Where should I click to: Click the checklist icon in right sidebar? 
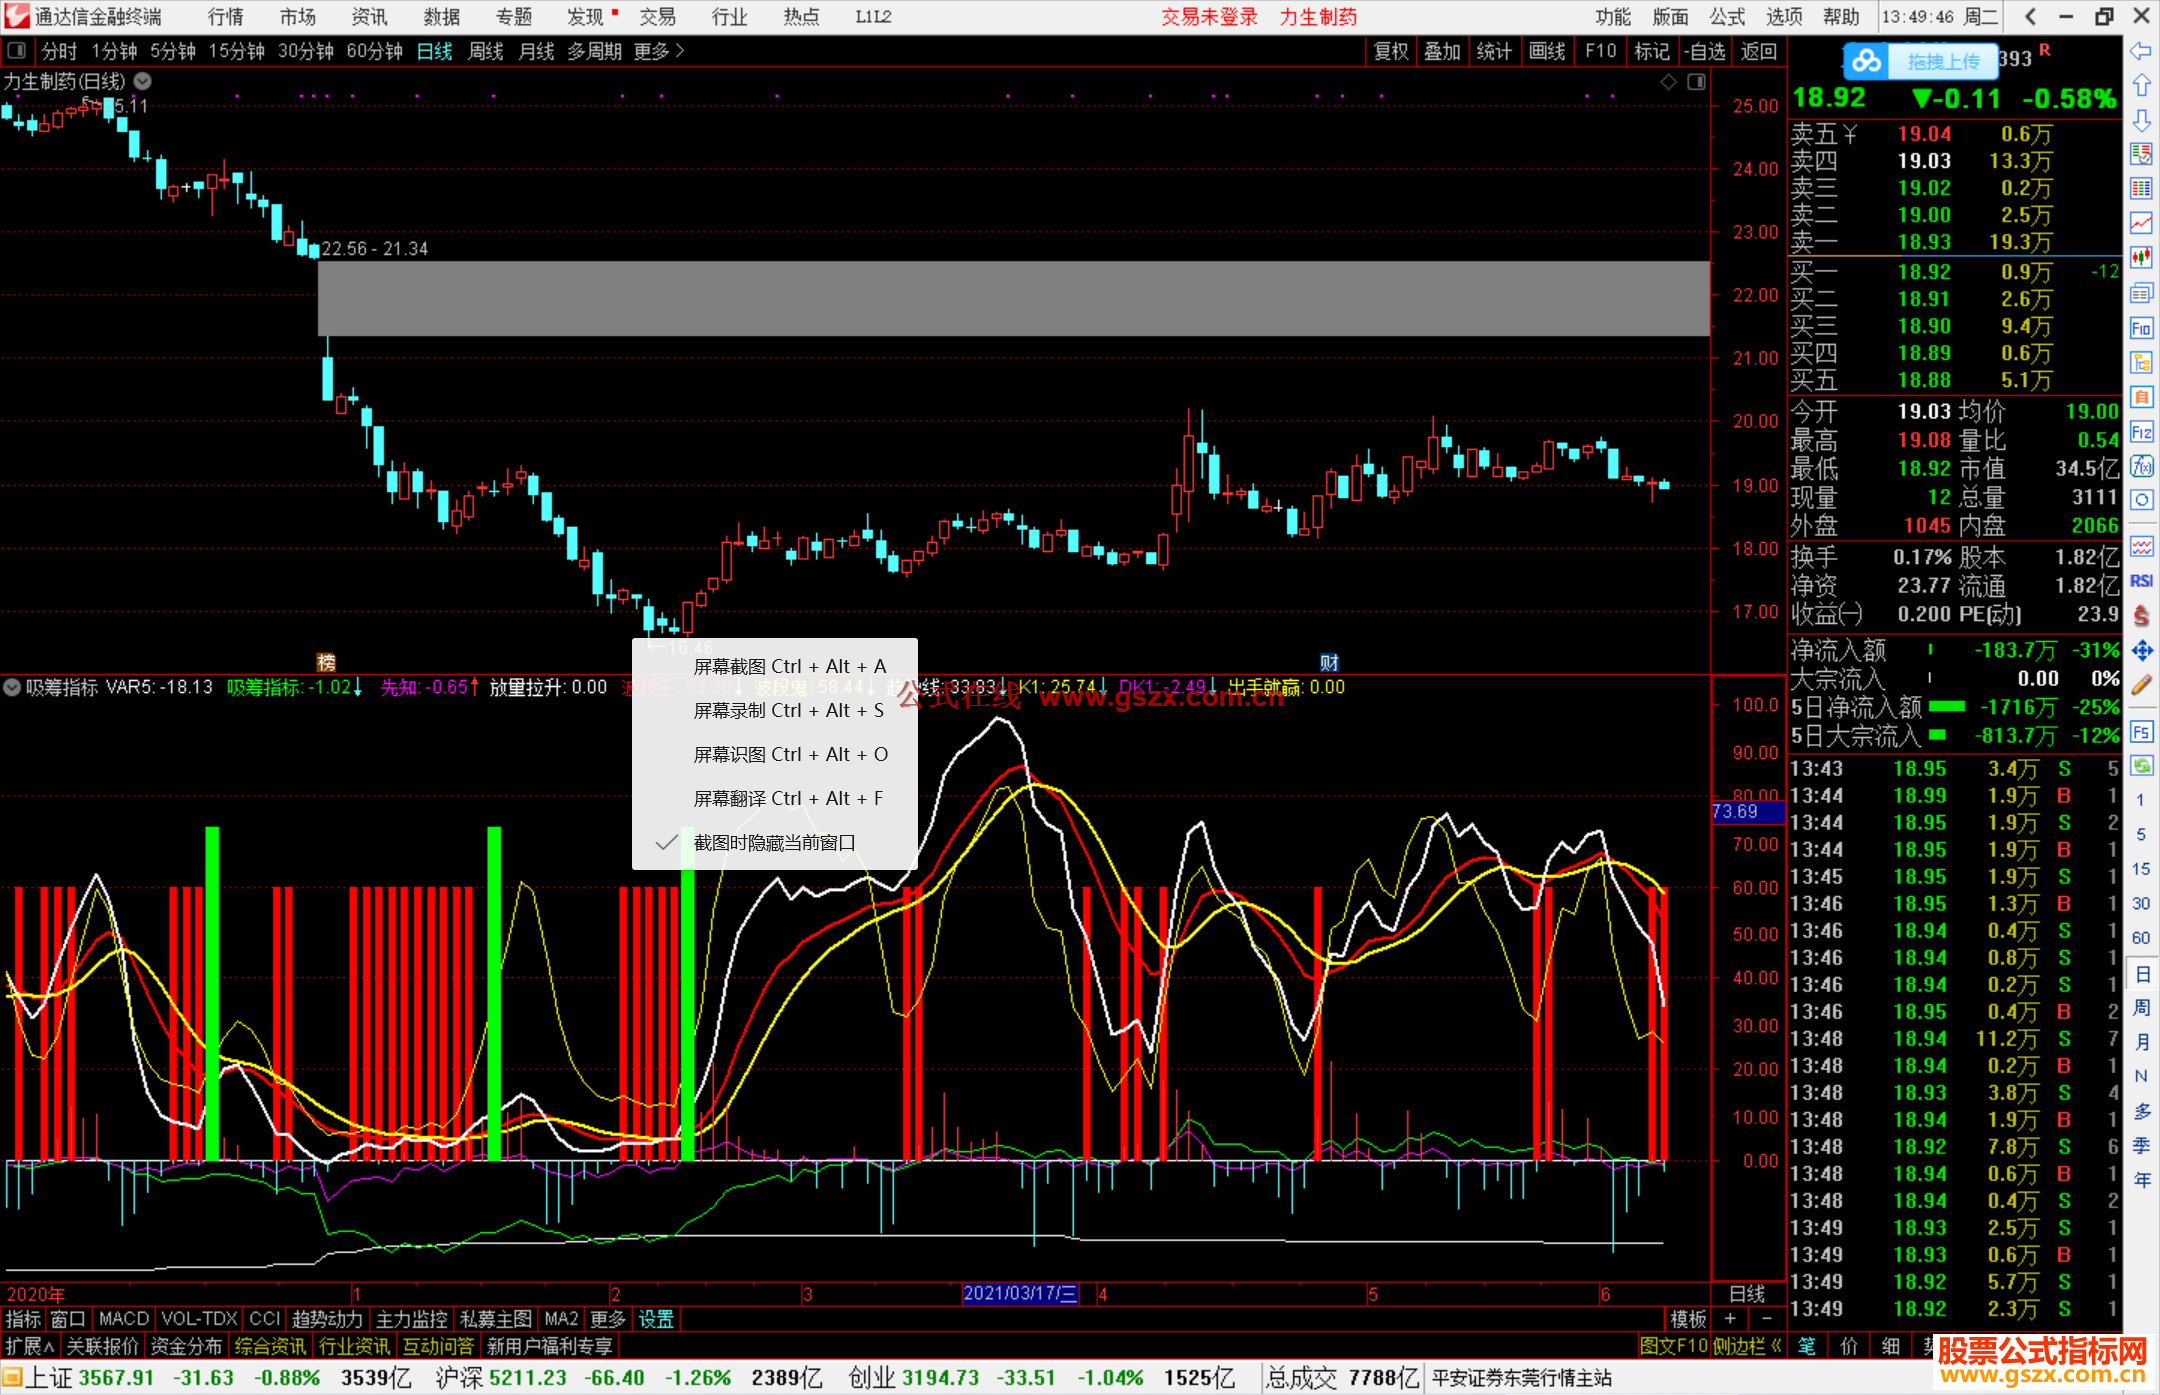click(x=2141, y=154)
